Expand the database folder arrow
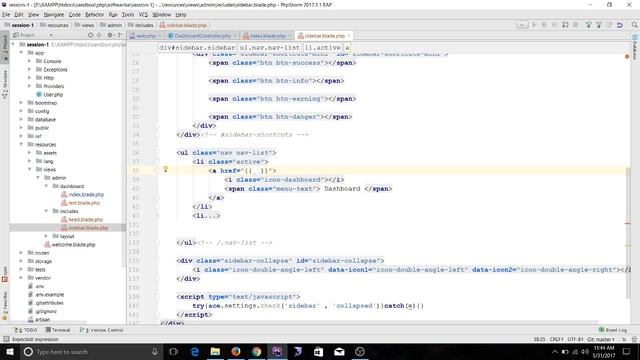 pos(22,120)
